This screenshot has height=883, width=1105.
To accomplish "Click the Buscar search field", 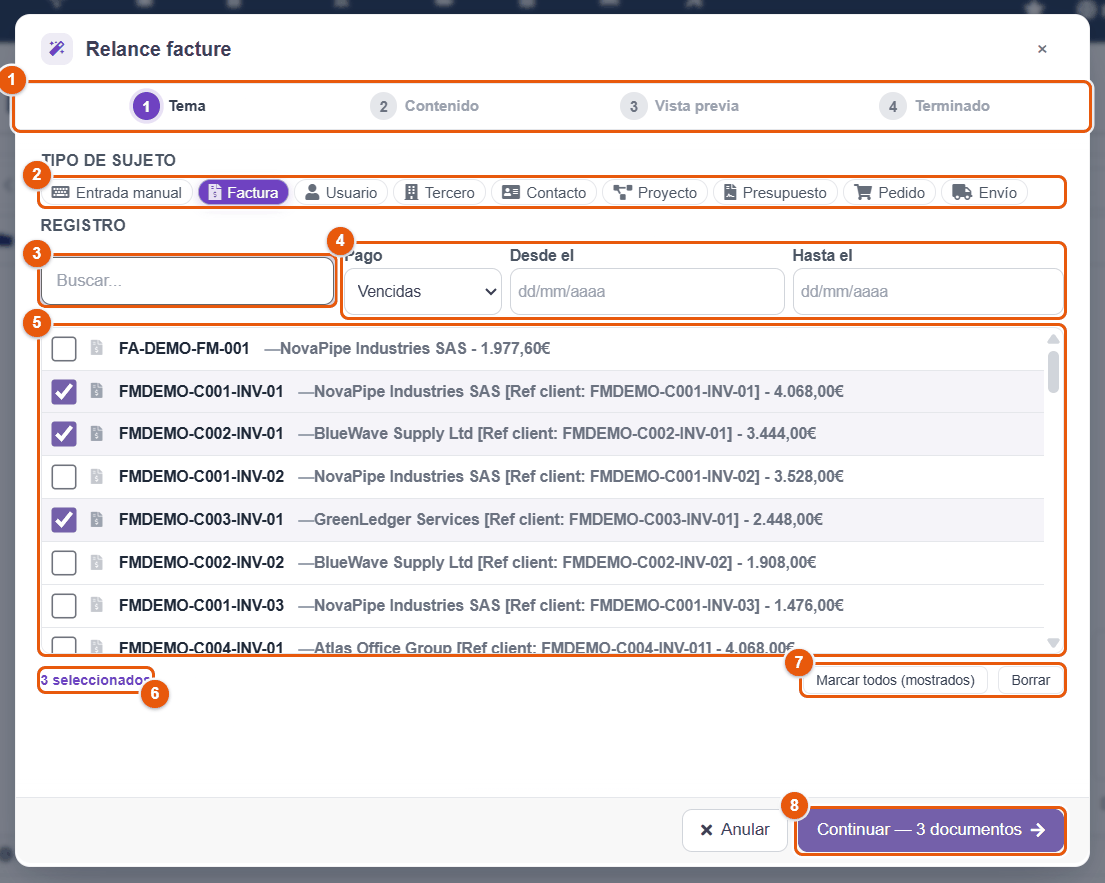I will 187,280.
